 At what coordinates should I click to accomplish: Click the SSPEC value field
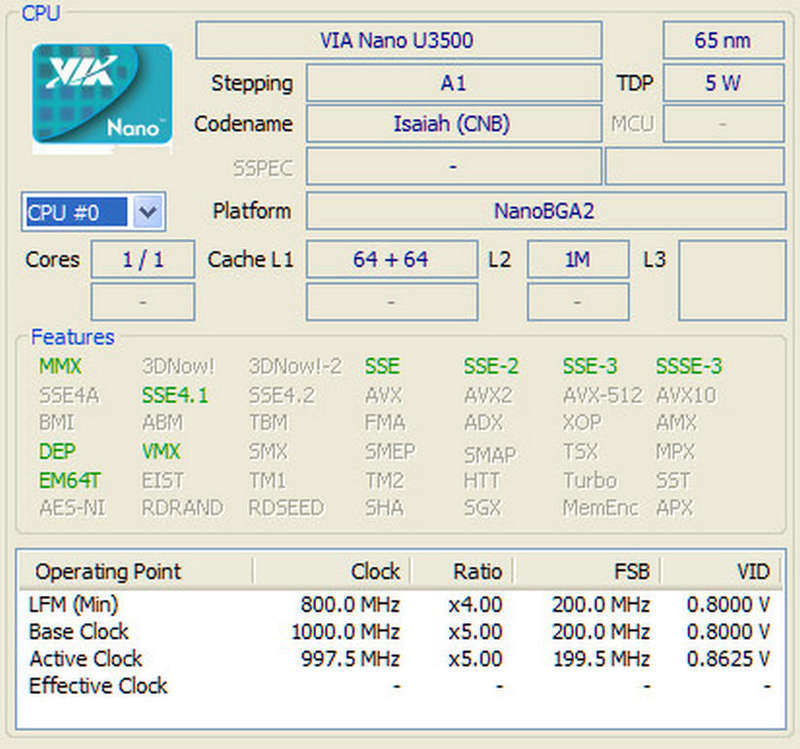tap(454, 166)
